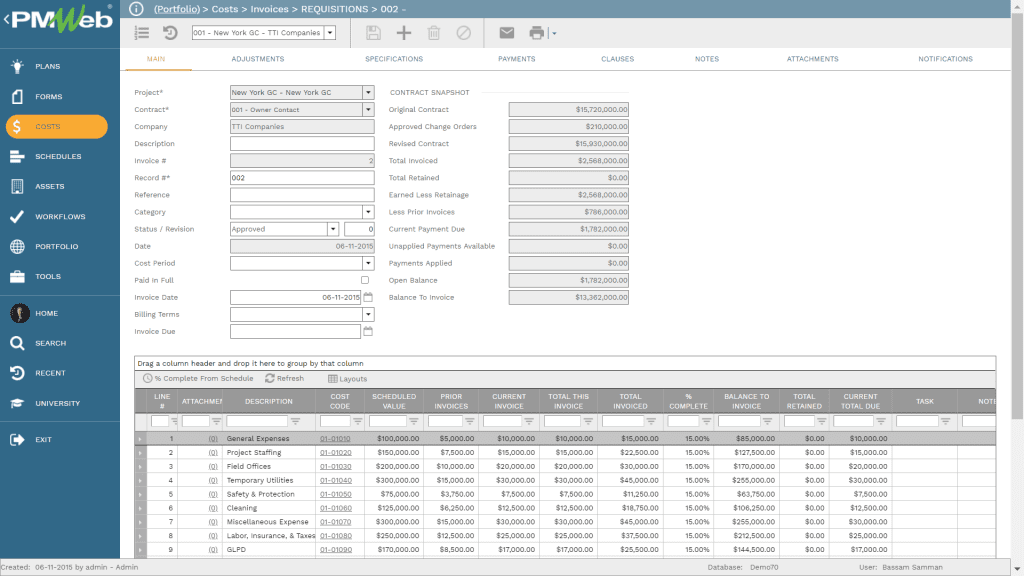This screenshot has width=1024, height=576.
Task: Select the Costs module in sidebar
Action: 57,127
